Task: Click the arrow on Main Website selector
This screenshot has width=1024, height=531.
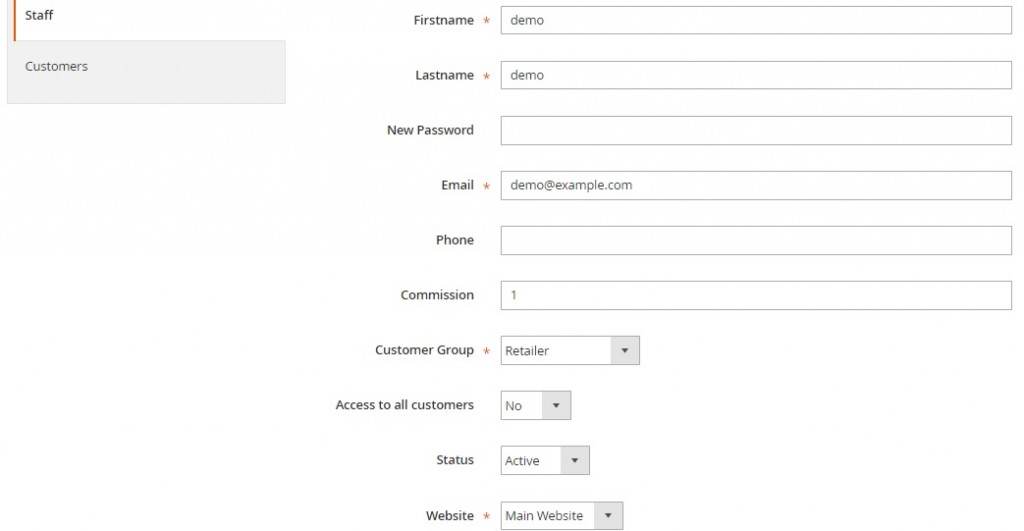Action: [608, 515]
